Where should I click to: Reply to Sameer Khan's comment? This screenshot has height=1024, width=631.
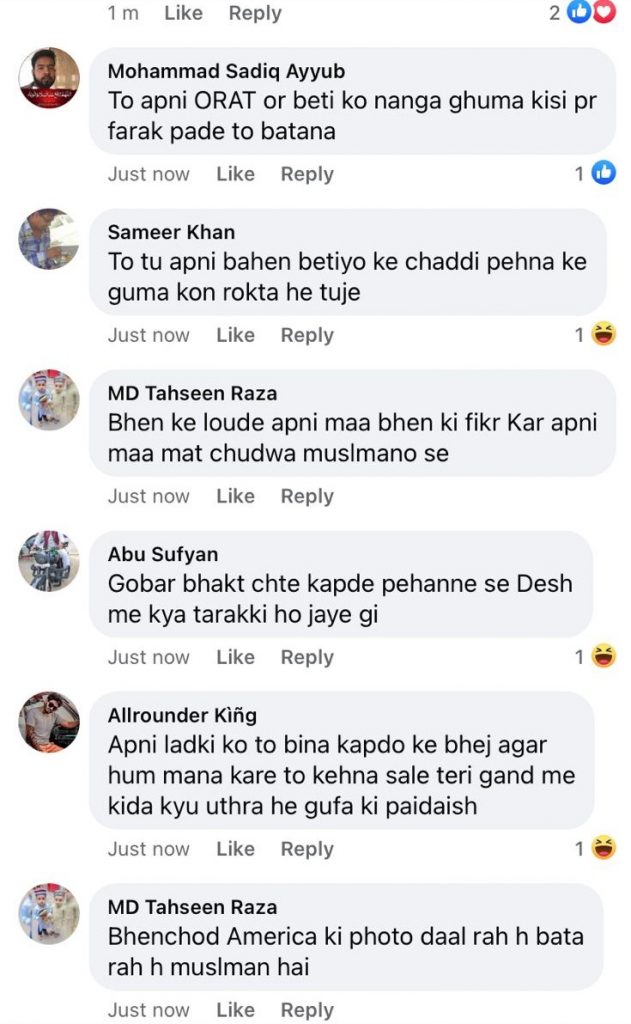point(307,335)
